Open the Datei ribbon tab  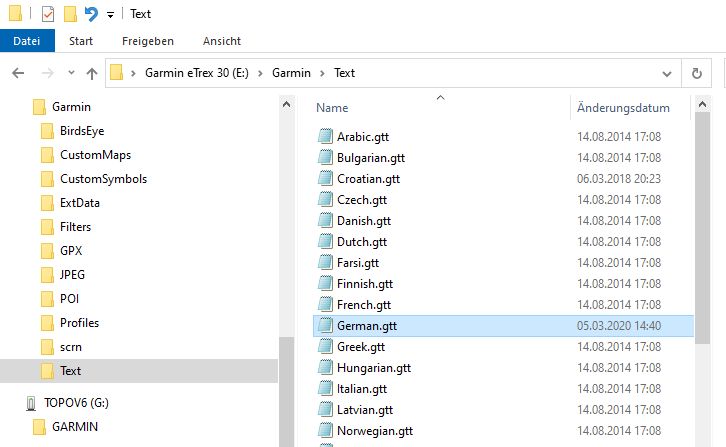click(27, 41)
